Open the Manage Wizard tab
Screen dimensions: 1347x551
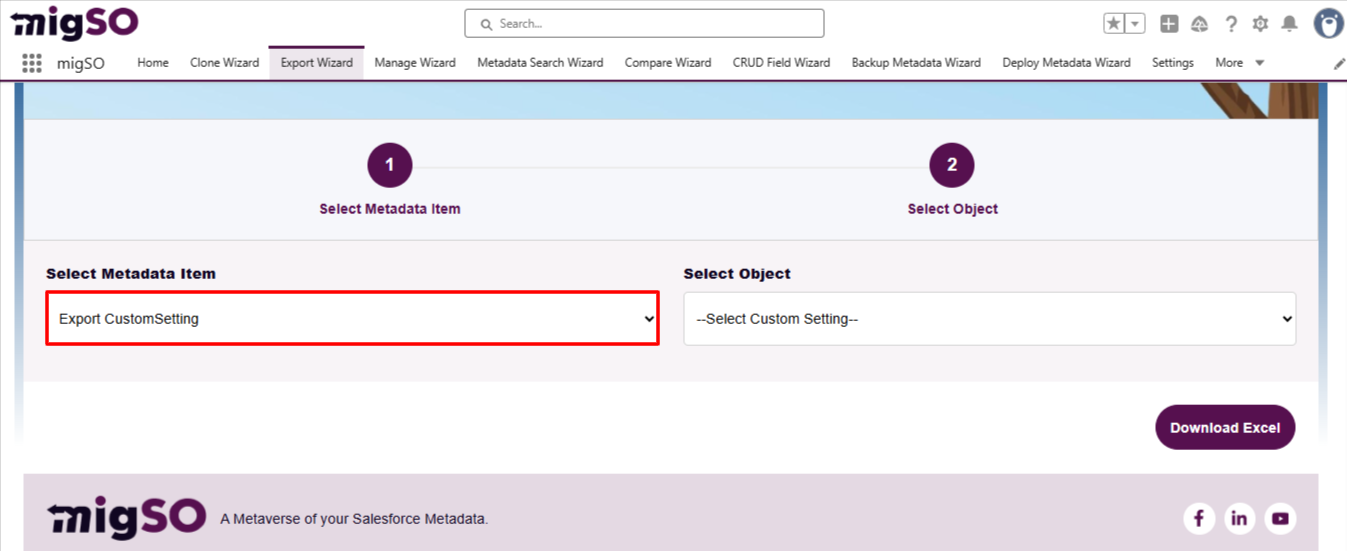click(x=415, y=63)
